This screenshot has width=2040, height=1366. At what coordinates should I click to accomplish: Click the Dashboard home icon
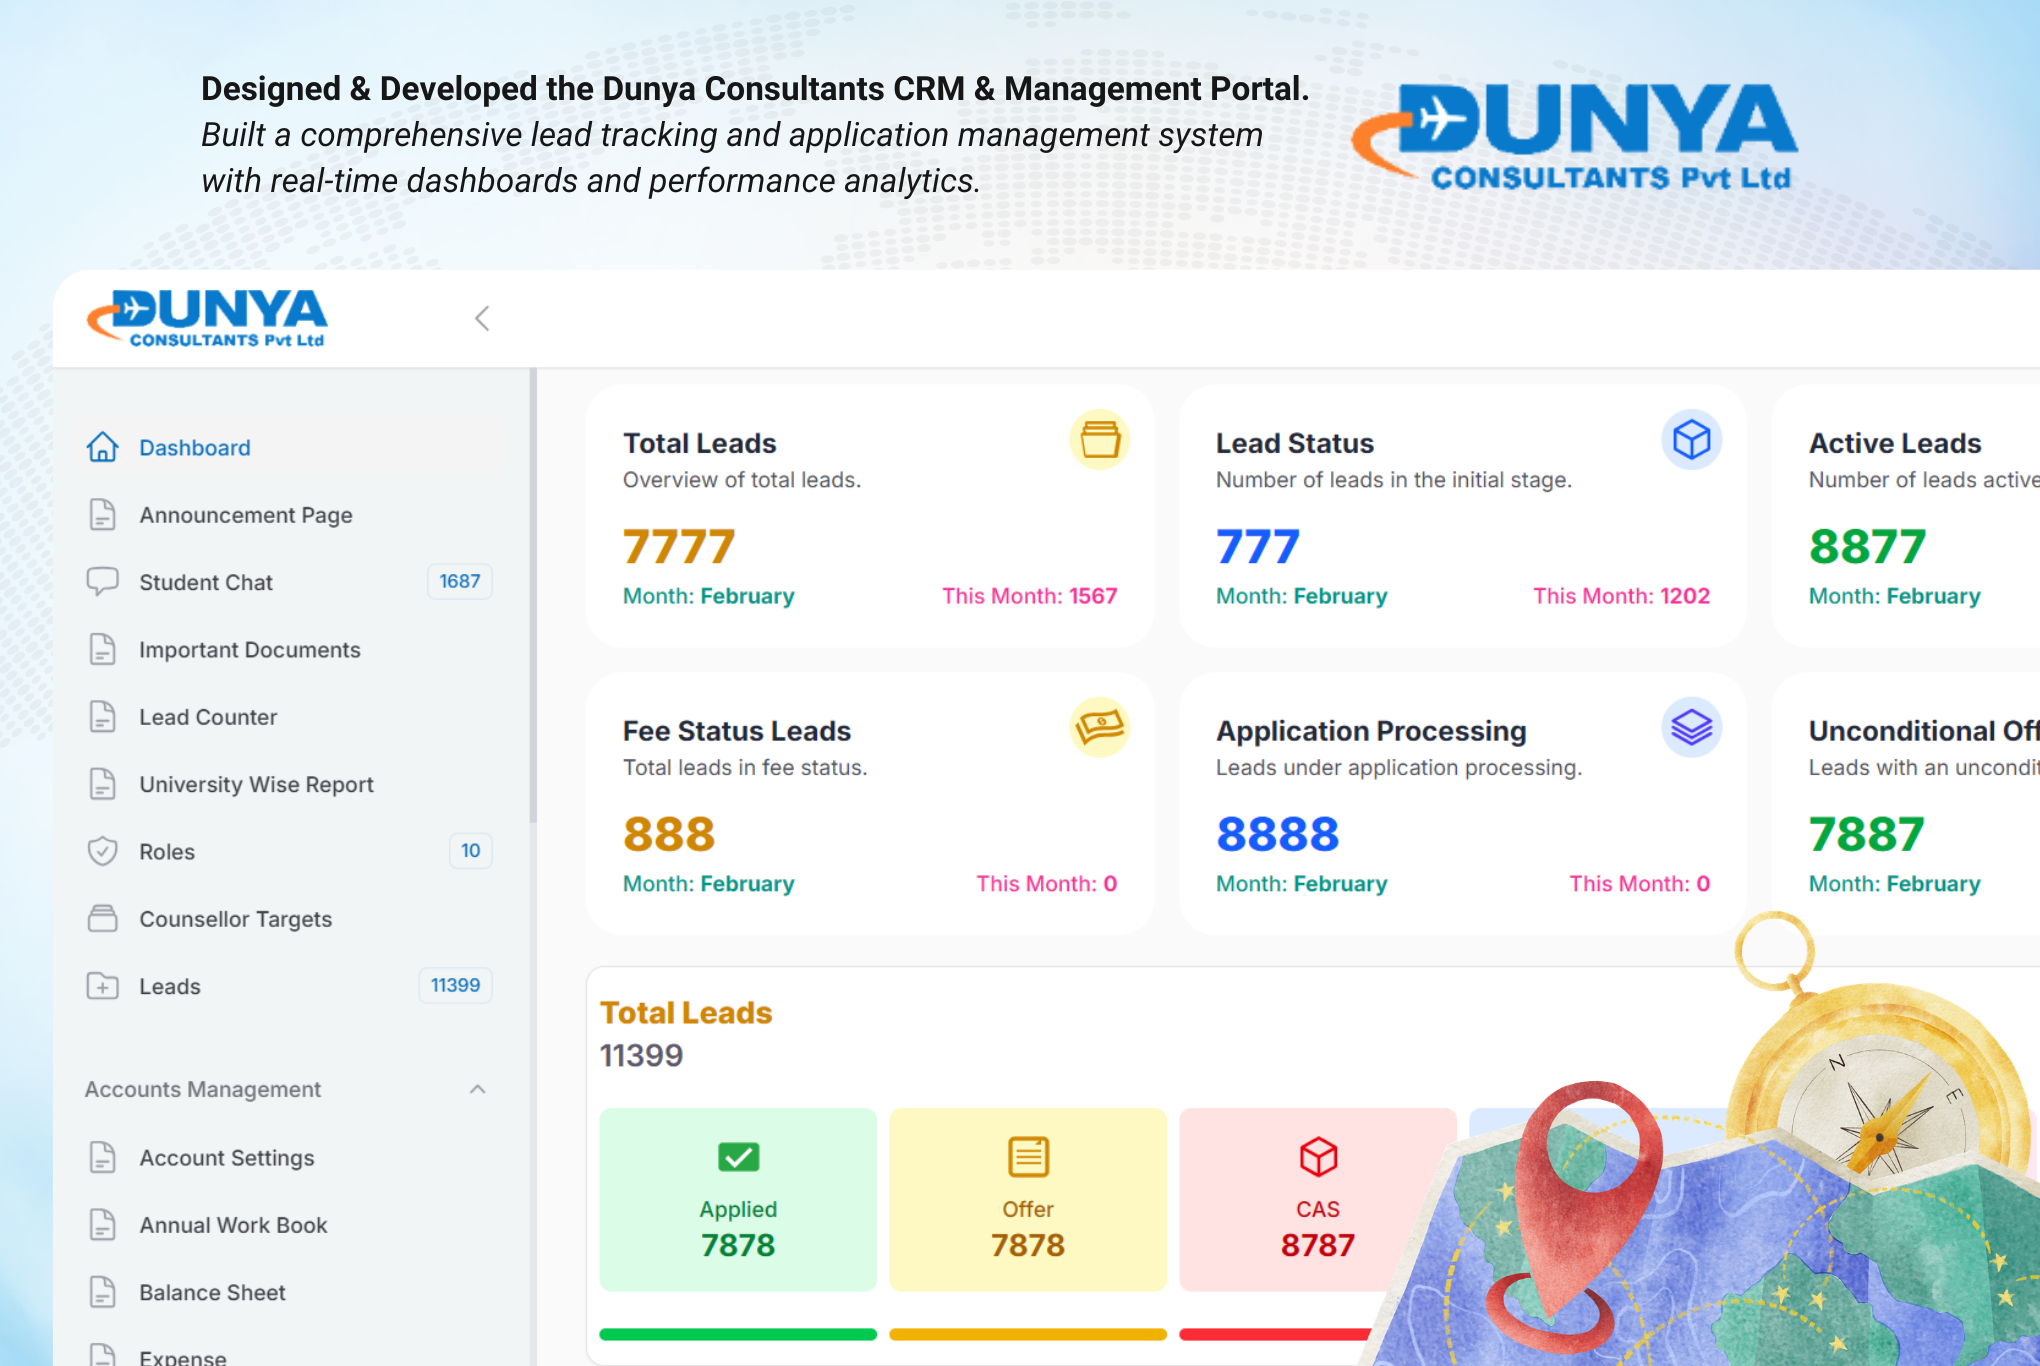102,447
